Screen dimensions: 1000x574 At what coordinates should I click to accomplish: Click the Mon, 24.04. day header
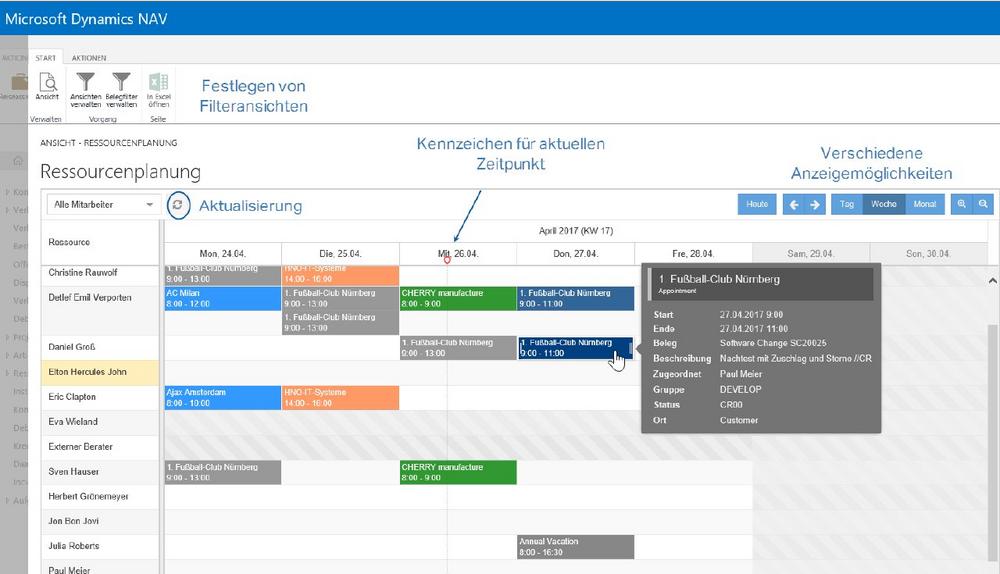223,254
